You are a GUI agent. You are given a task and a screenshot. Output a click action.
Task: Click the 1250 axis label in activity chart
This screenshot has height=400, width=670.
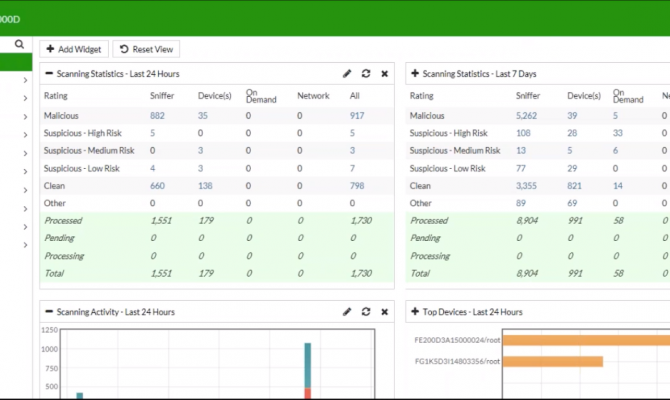pos(49,330)
